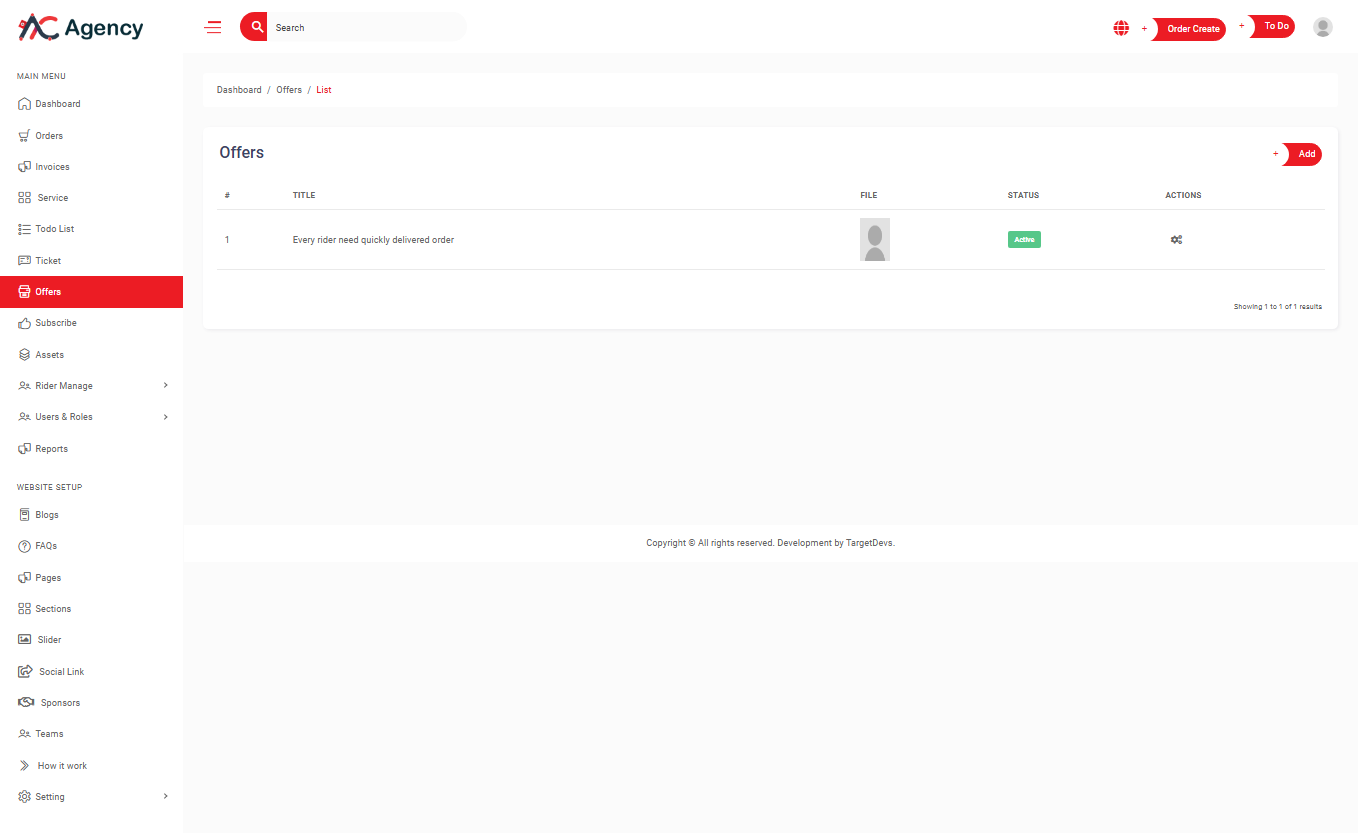Image resolution: width=1358 pixels, height=833 pixels.
Task: Open the Invoices menu item
Action: 52,167
